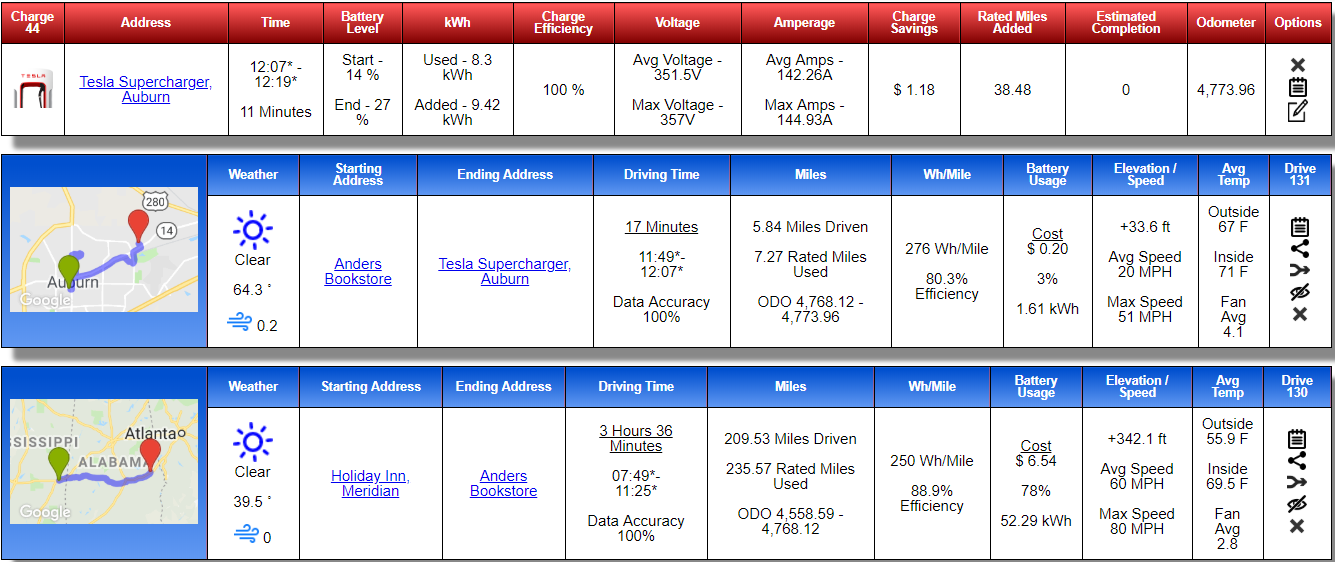Click wind icon showing 0.2

239,322
